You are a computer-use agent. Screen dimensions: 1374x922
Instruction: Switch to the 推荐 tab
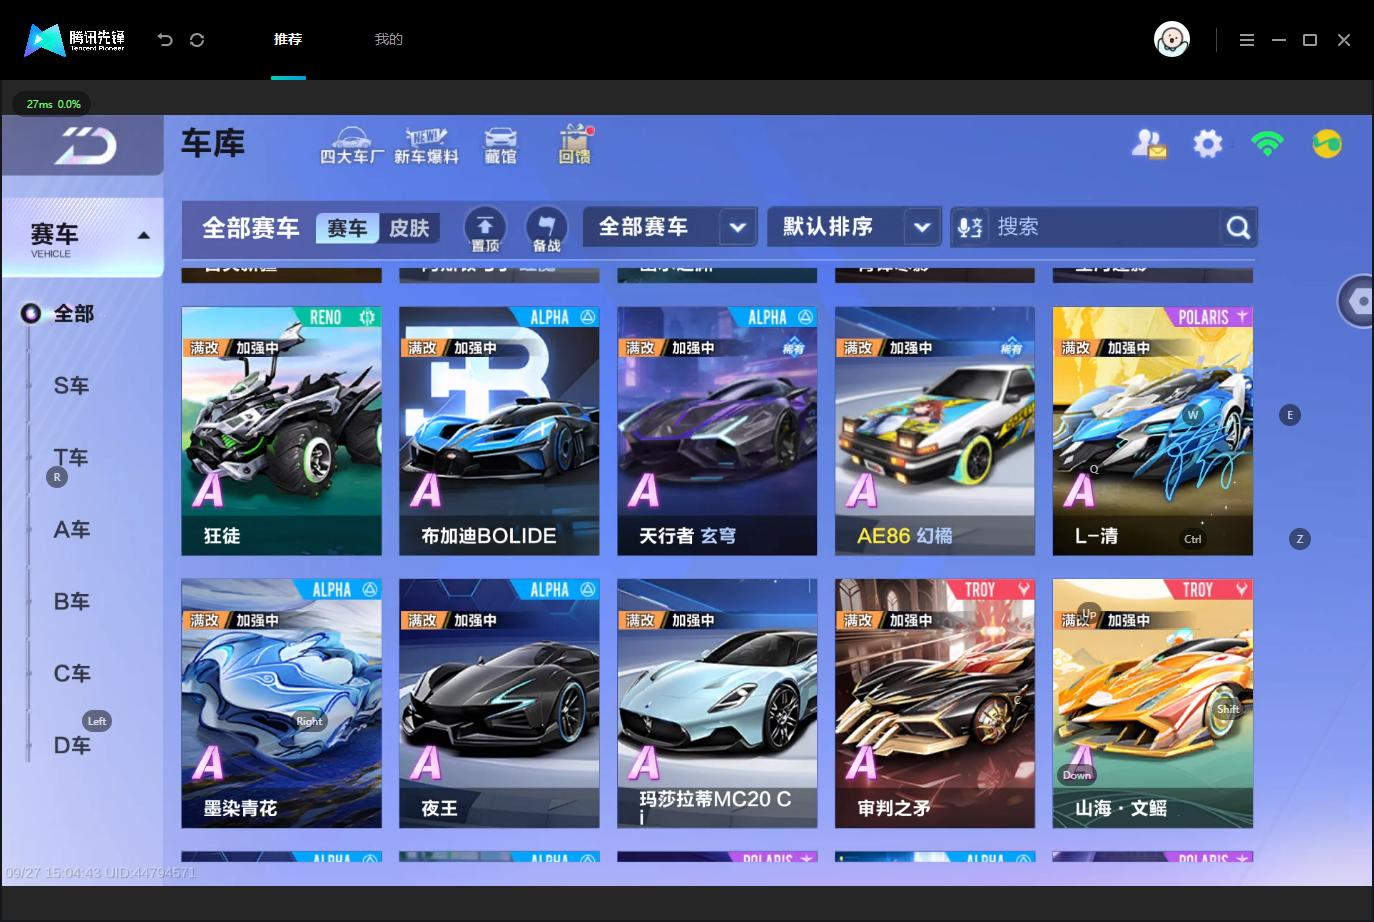288,39
